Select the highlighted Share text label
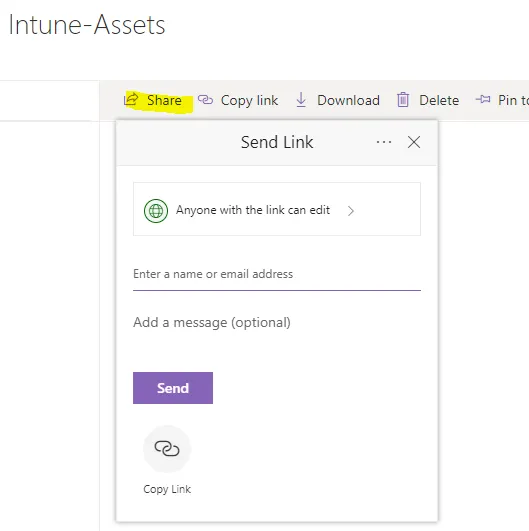The height and width of the screenshot is (531, 529). click(x=164, y=100)
